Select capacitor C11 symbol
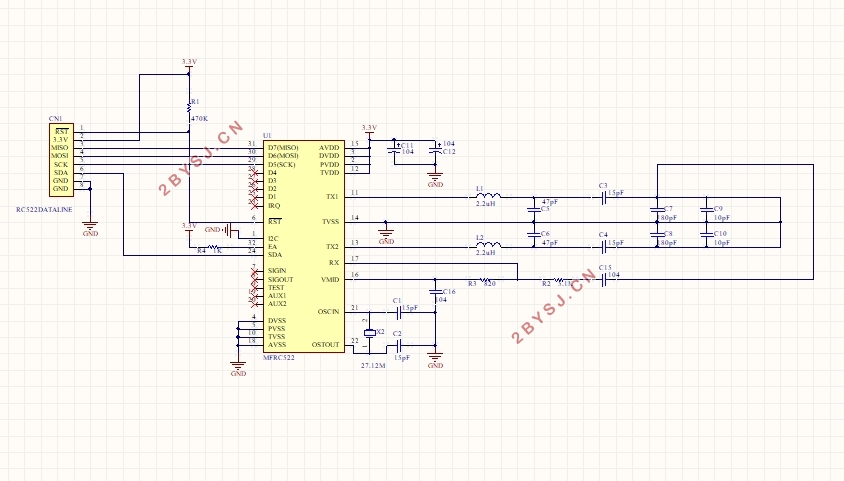The image size is (844, 481). pos(394,152)
